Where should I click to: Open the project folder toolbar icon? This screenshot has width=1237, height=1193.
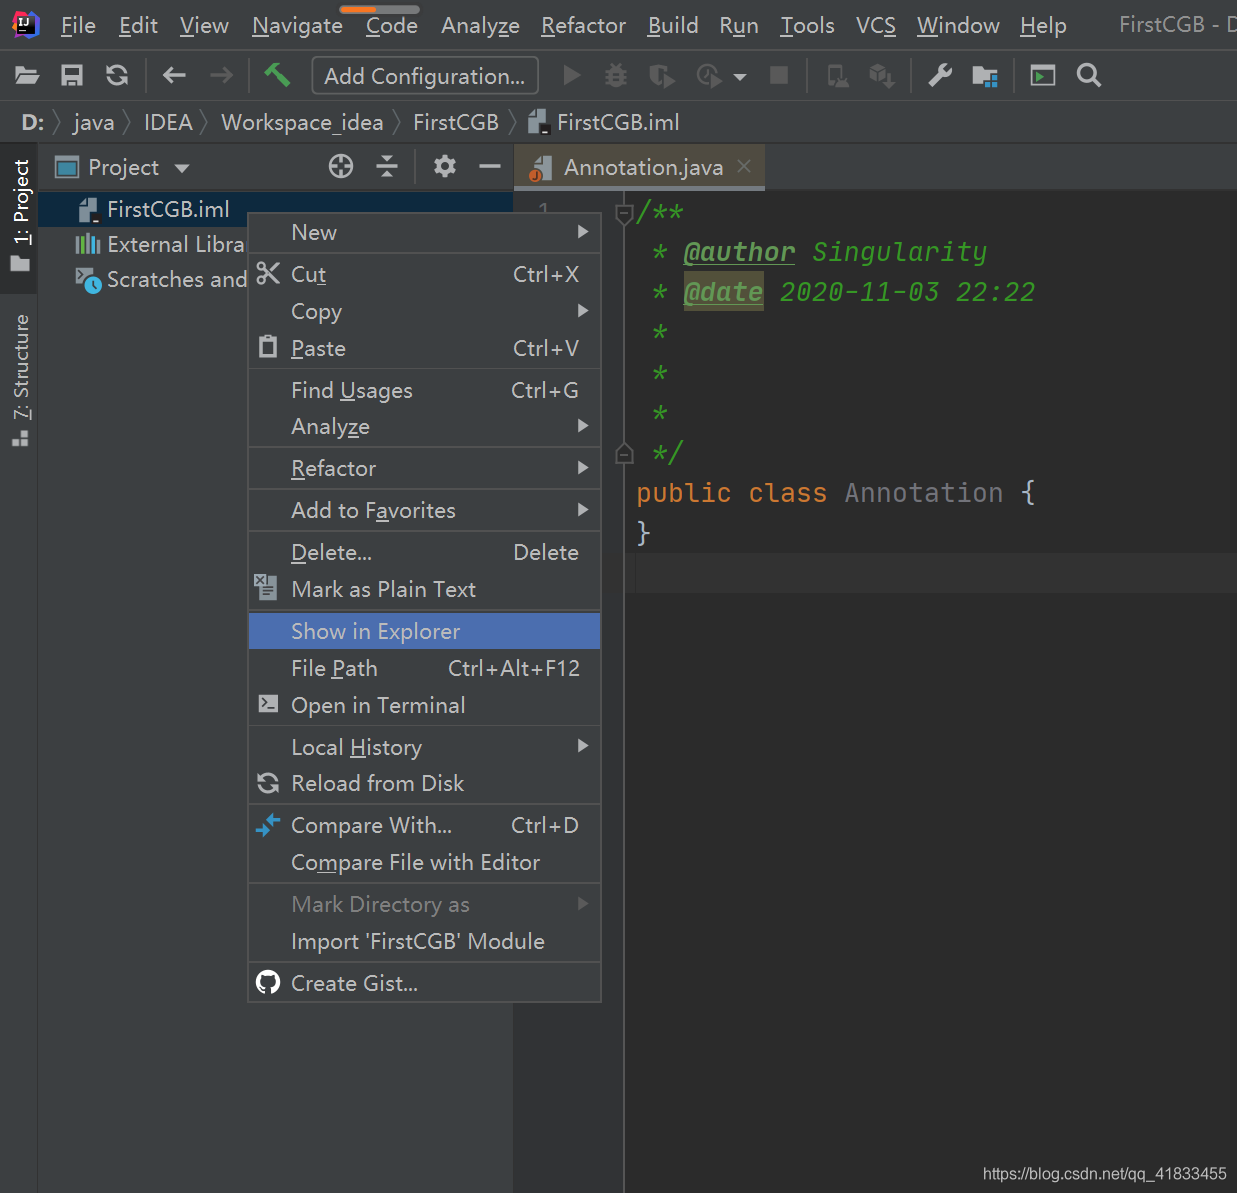pos(27,75)
